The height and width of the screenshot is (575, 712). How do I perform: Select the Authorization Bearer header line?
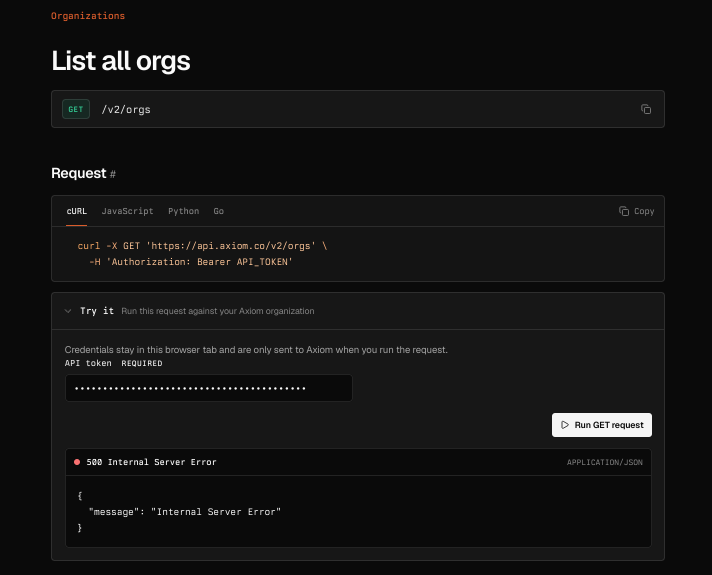pyautogui.click(x=191, y=262)
